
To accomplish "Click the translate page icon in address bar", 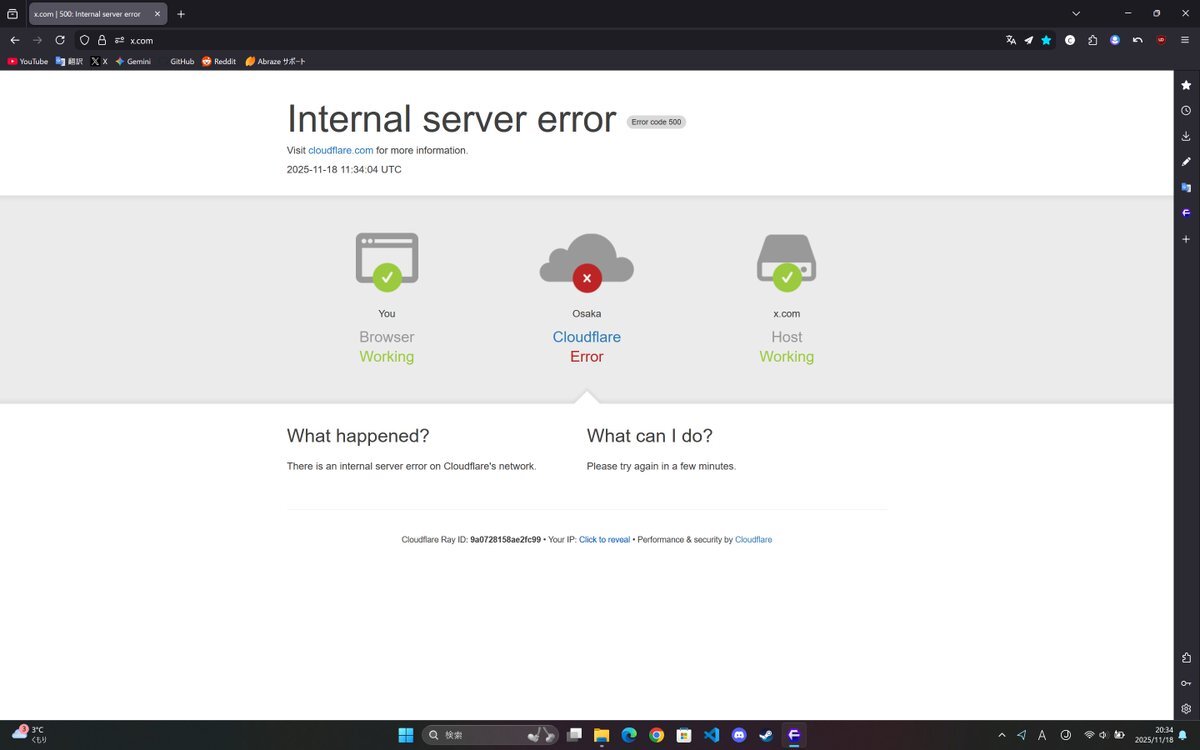I will click(1011, 40).
